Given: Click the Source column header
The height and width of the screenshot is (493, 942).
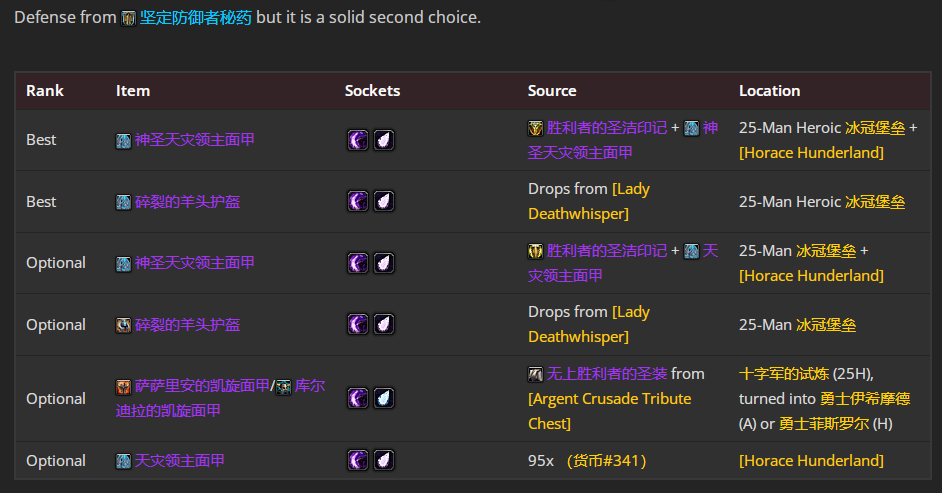Looking at the screenshot, I should pyautogui.click(x=552, y=91).
